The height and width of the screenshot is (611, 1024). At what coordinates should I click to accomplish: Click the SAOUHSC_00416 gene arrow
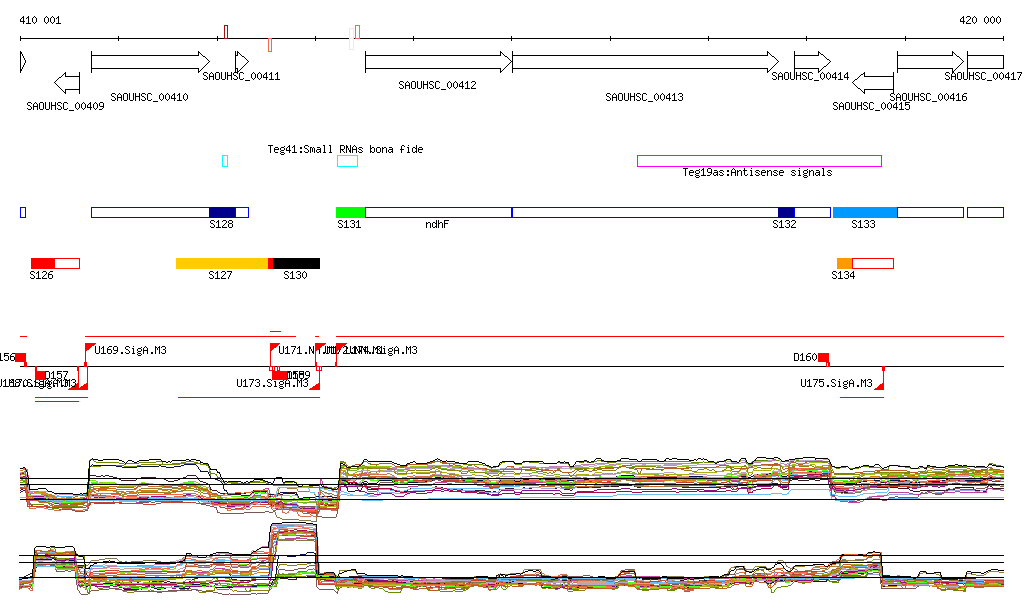930,62
